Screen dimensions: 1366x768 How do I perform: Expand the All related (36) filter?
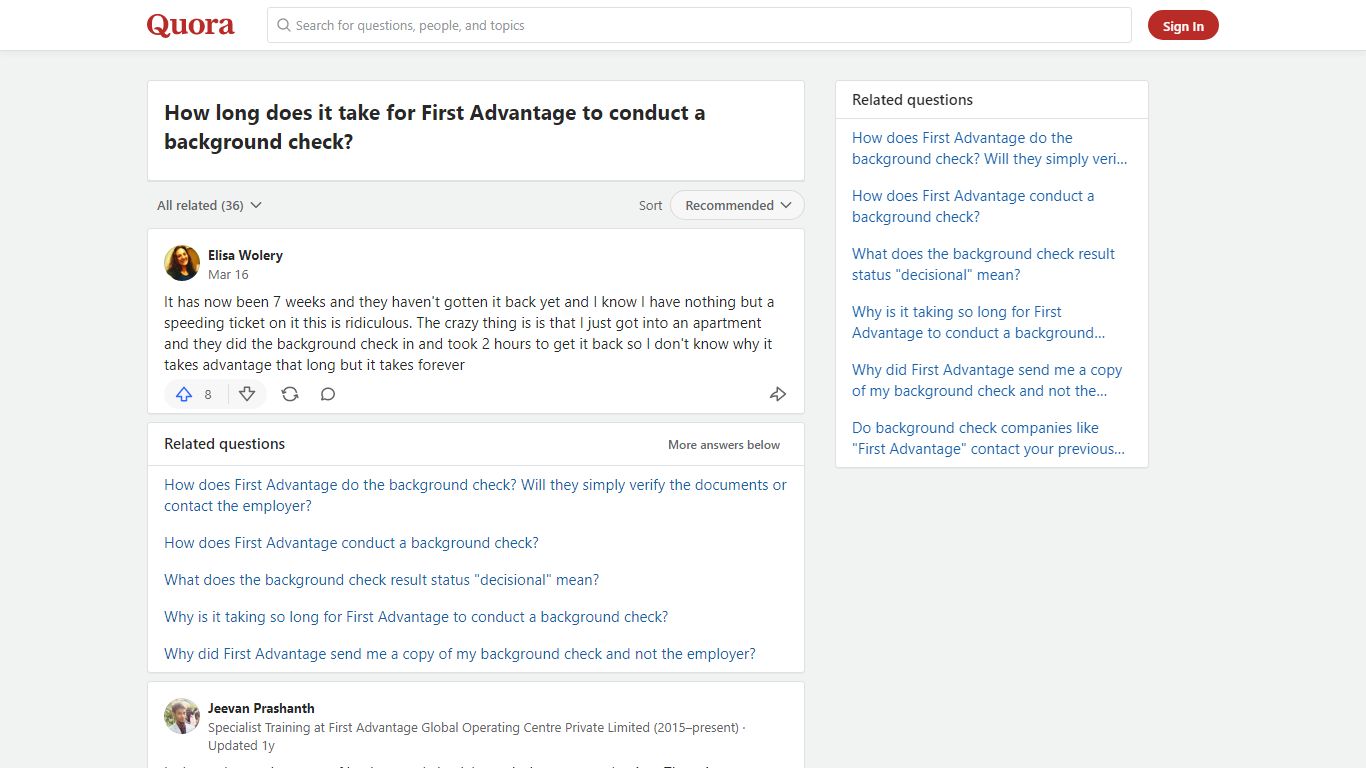(209, 205)
